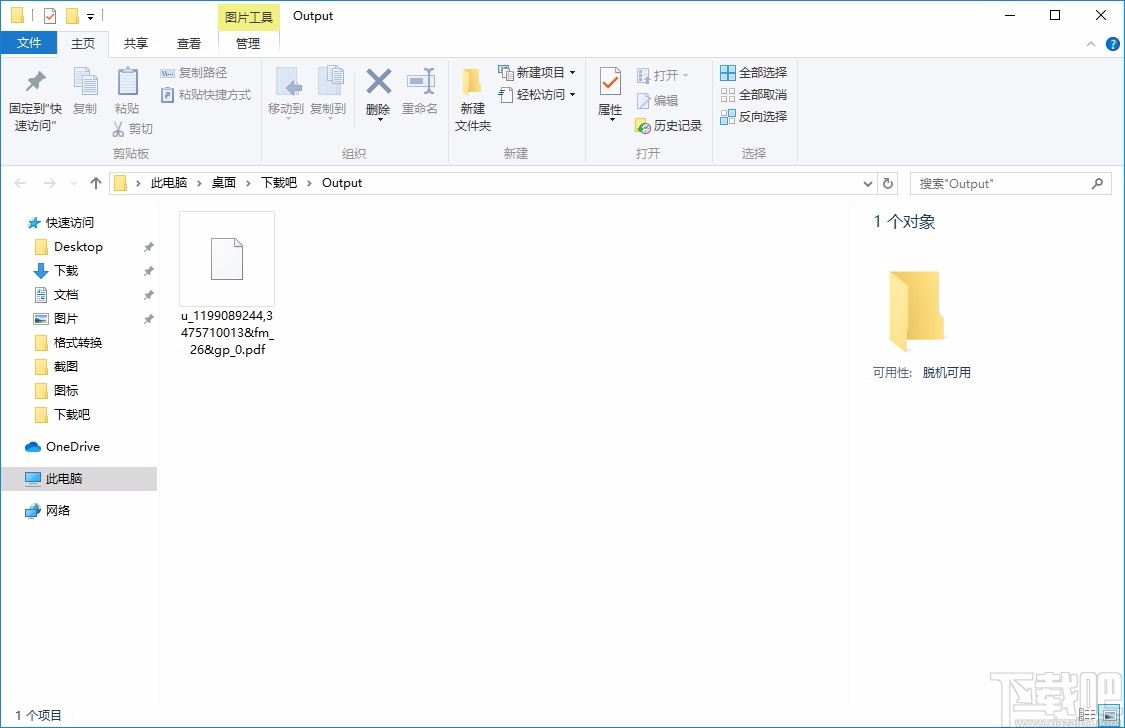The width and height of the screenshot is (1125, 728).
Task: Select OneDrive in the sidebar
Action: pyautogui.click(x=70, y=446)
